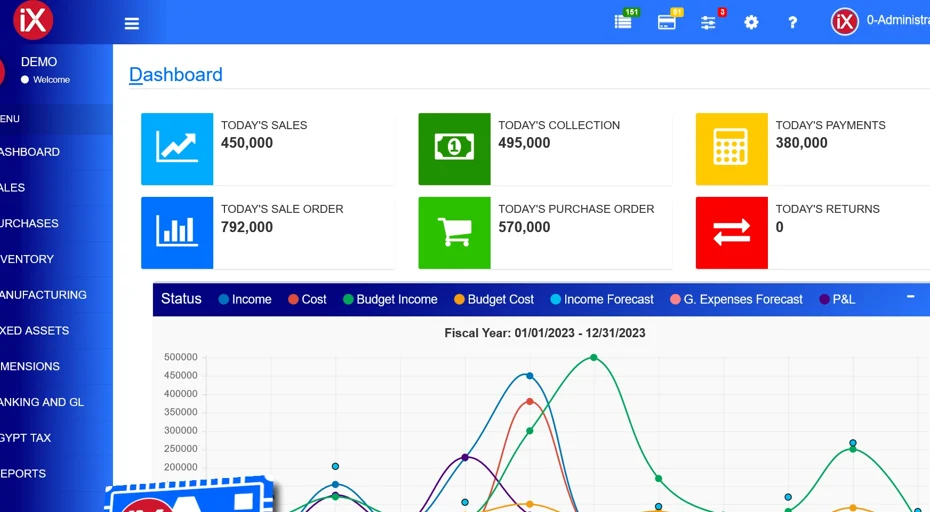Click the Today's Returns arrows icon
This screenshot has width=930, height=512.
(x=731, y=233)
